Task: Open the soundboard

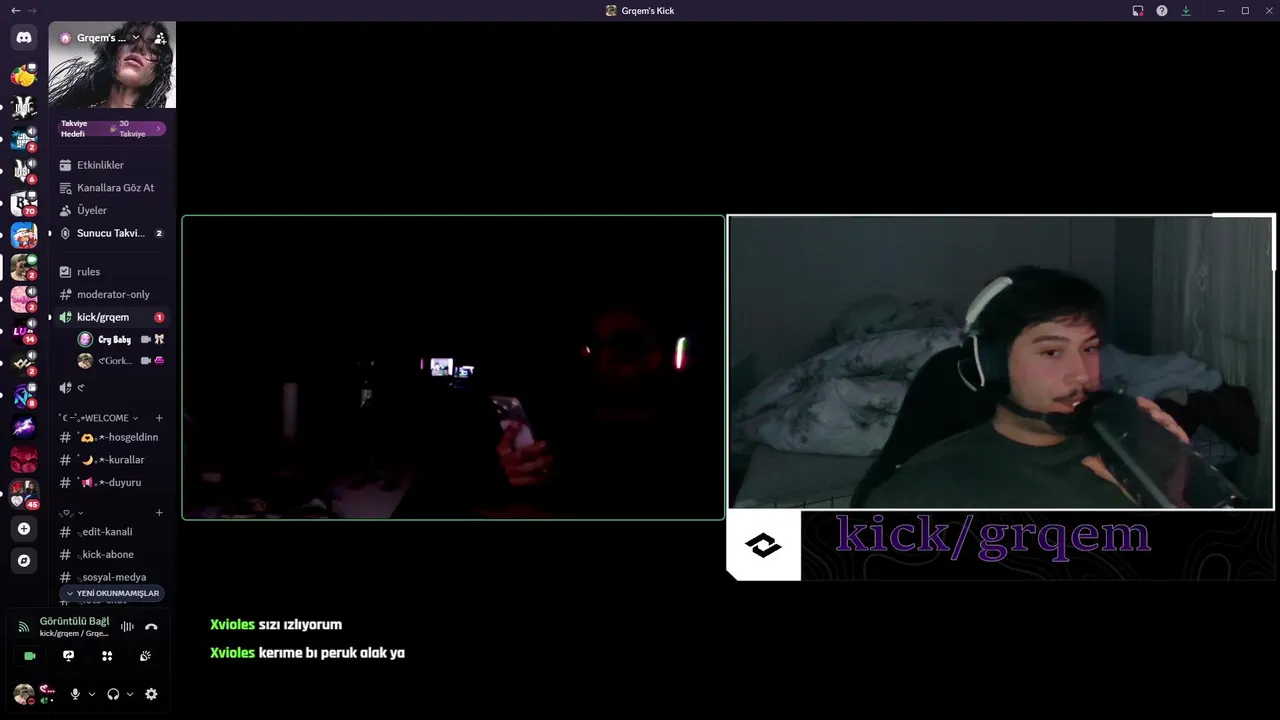Action: [x=145, y=656]
